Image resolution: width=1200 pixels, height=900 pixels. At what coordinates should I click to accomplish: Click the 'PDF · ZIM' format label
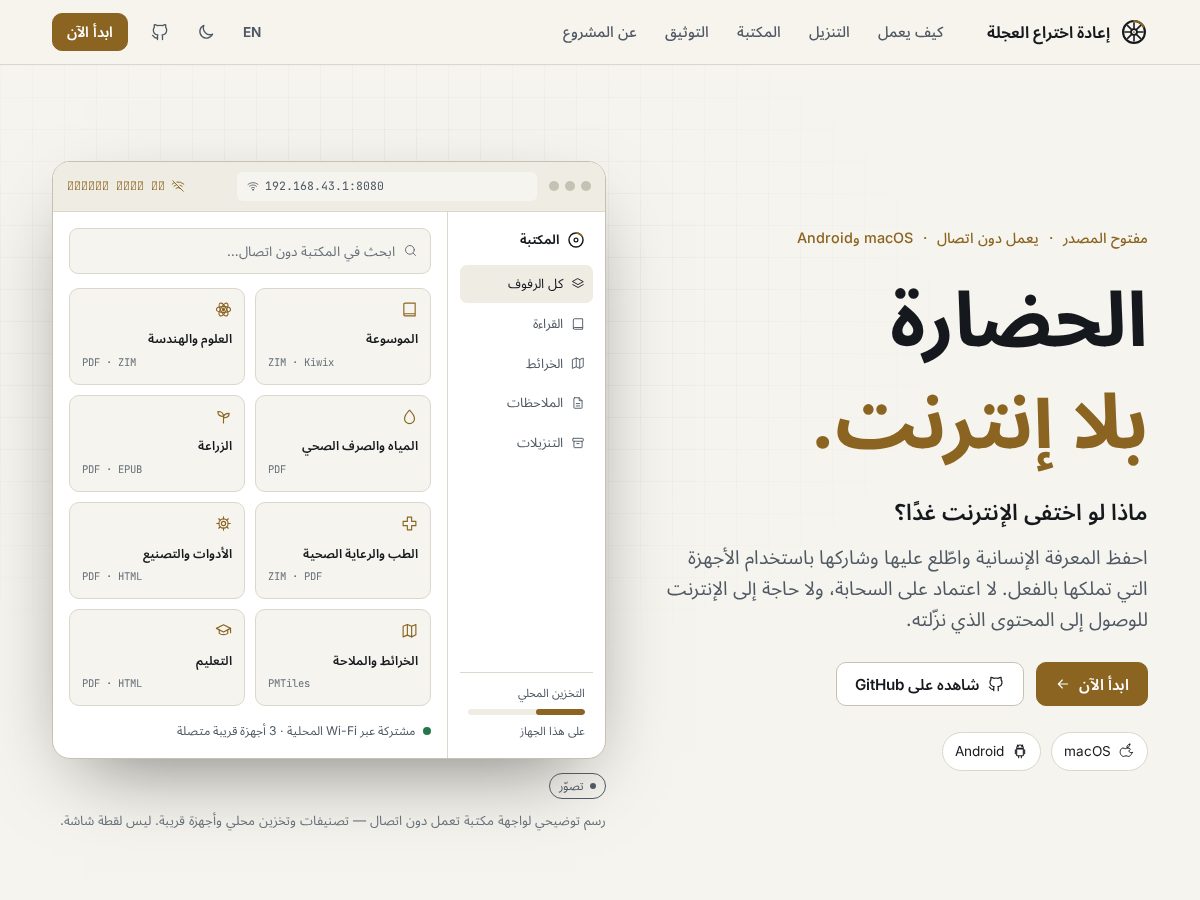point(109,363)
